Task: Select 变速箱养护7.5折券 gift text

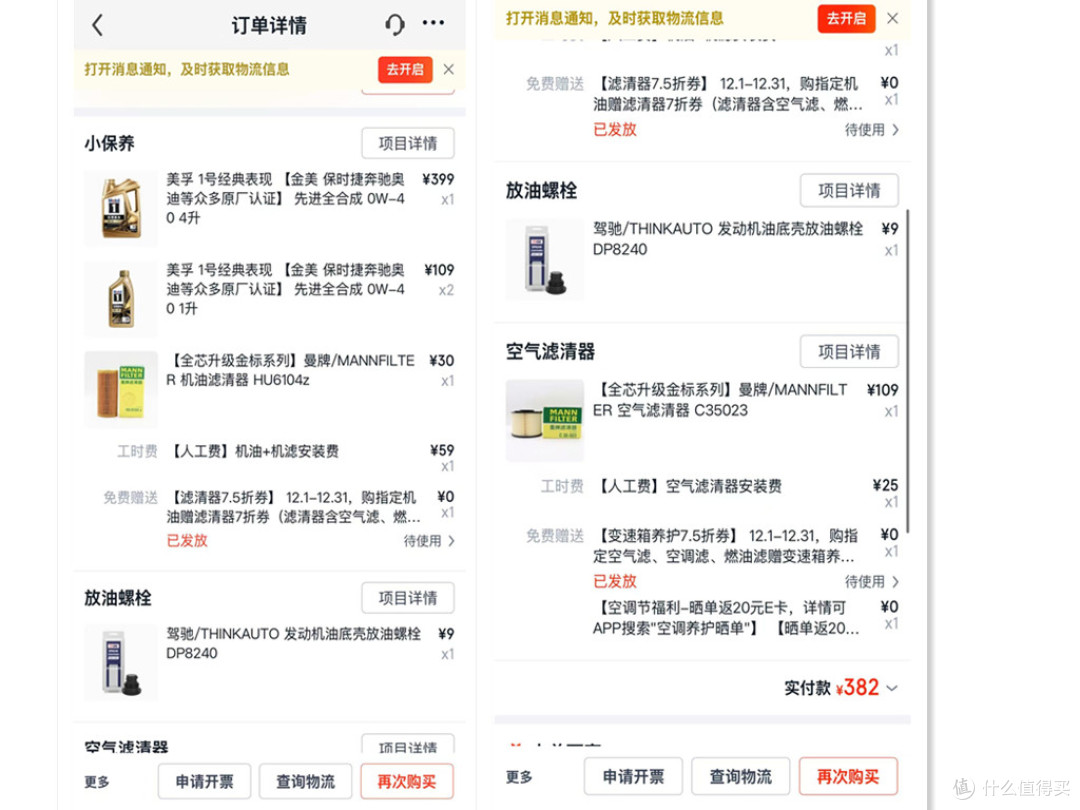Action: coord(726,546)
